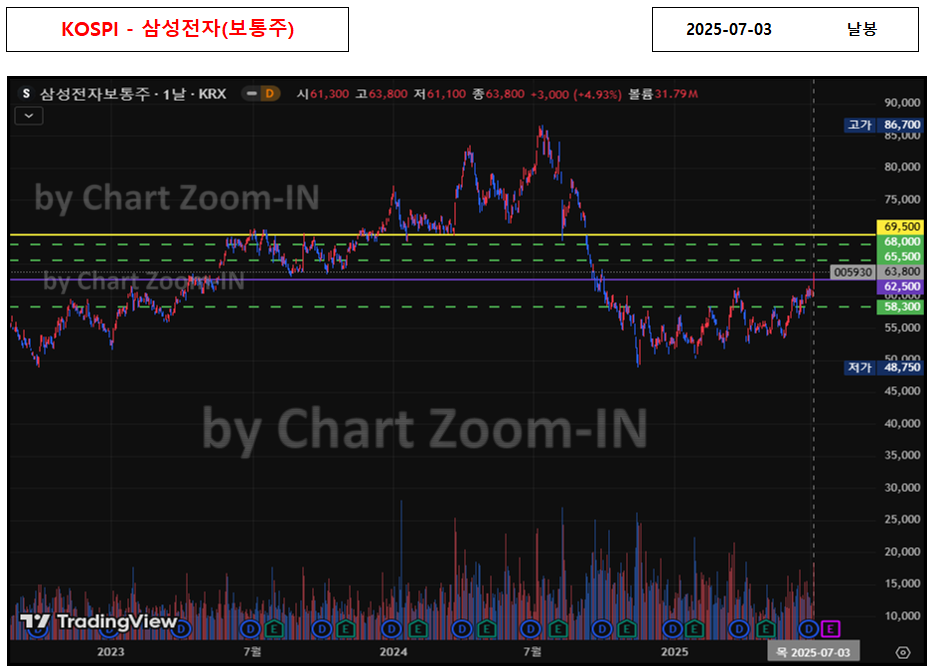Click the green earnings E marker just right of 2024

click(417, 629)
